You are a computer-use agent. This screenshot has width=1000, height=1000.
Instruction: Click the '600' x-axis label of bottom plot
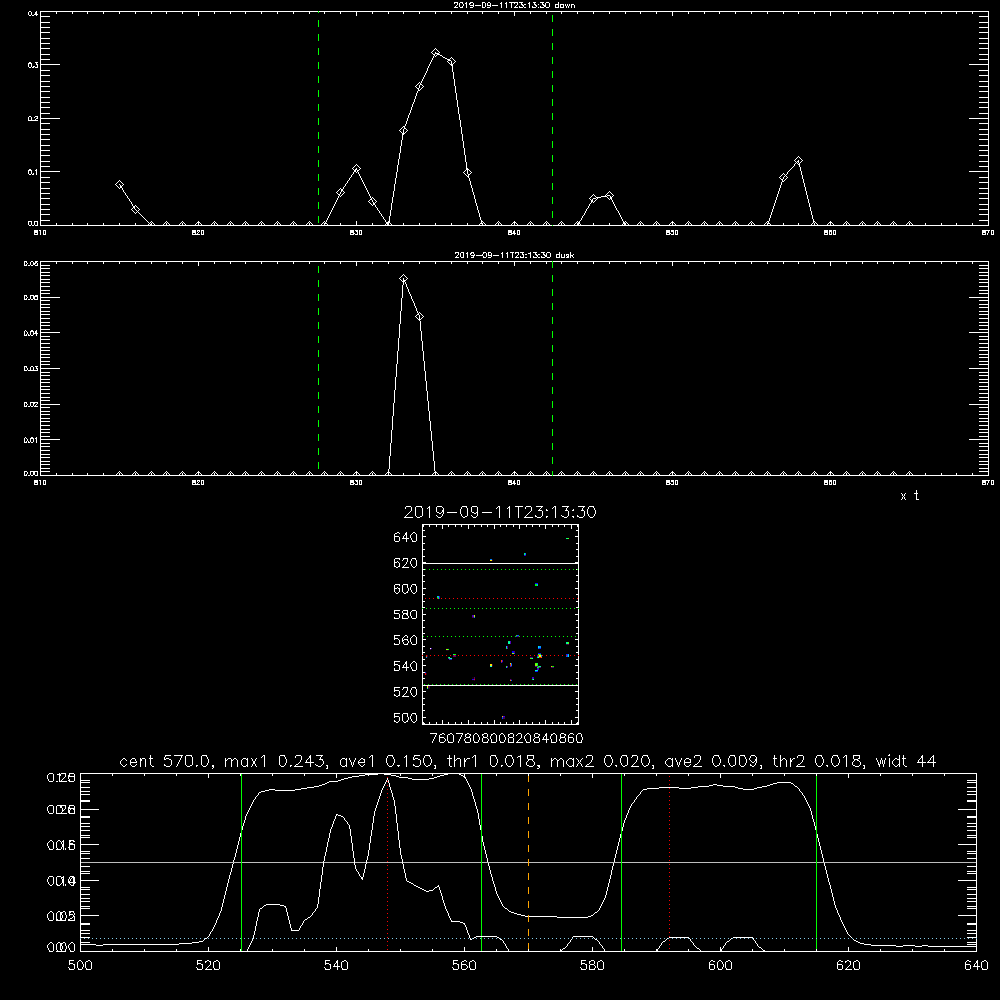[720, 966]
